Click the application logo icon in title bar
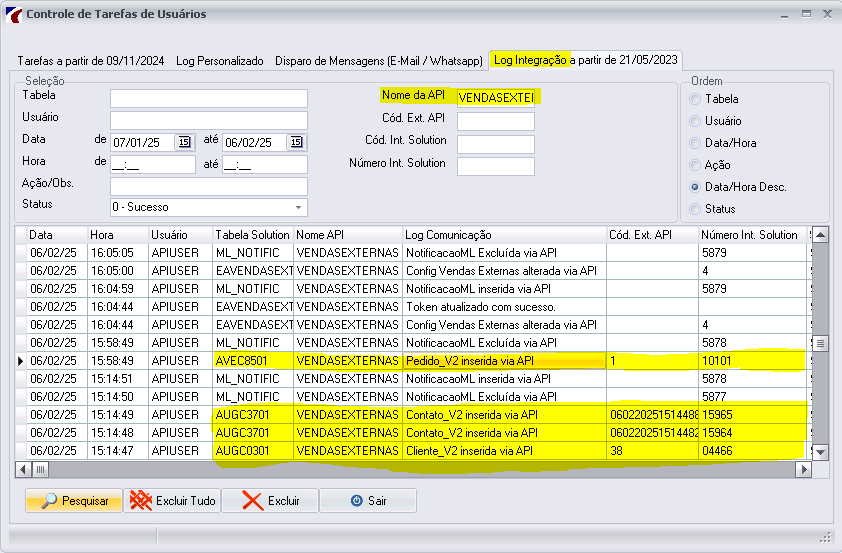The width and height of the screenshot is (842, 553). (x=13, y=14)
